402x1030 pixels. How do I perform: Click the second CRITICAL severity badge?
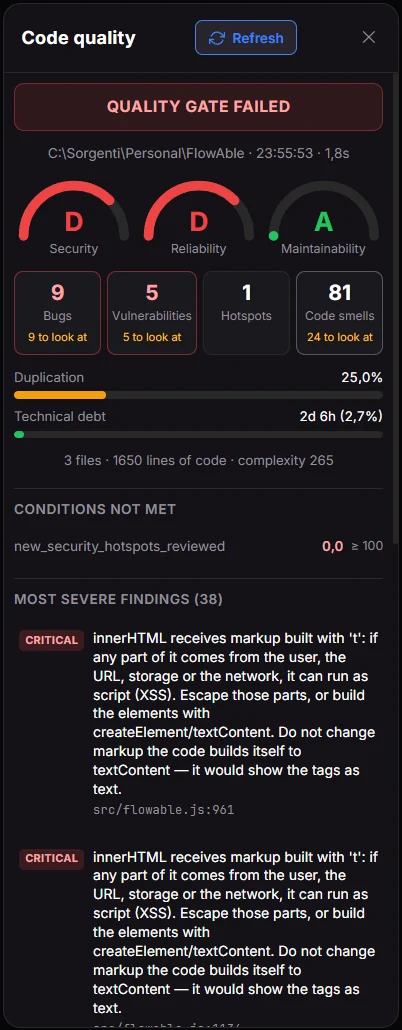51,859
